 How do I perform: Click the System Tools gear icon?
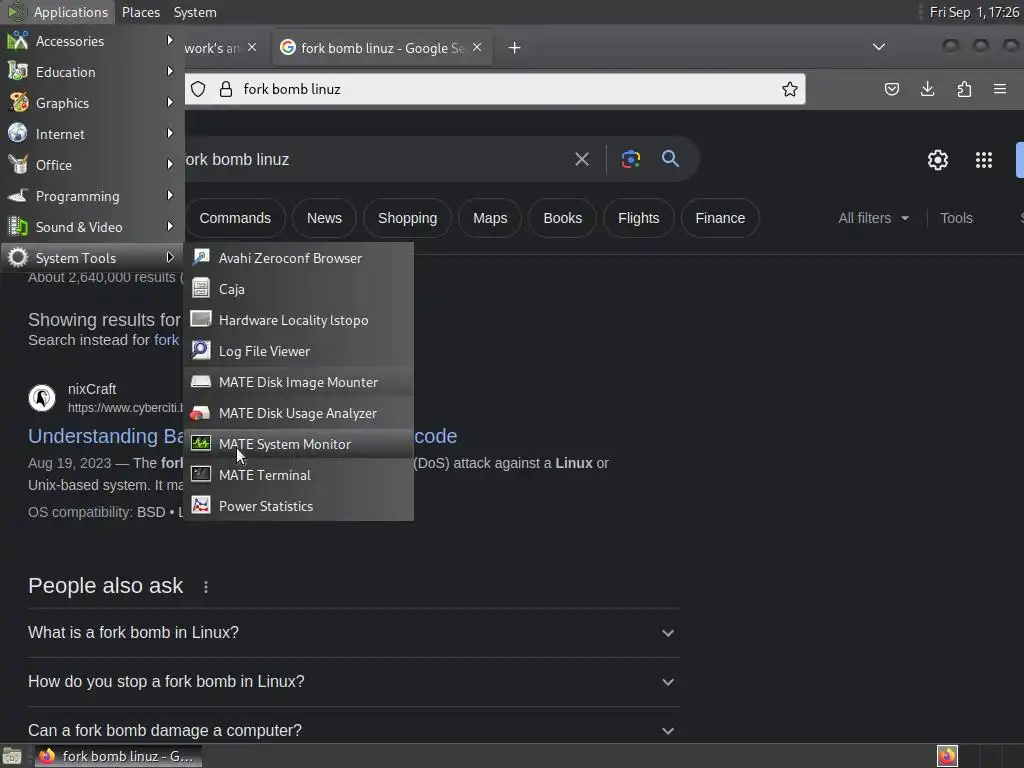pyautogui.click(x=18, y=257)
